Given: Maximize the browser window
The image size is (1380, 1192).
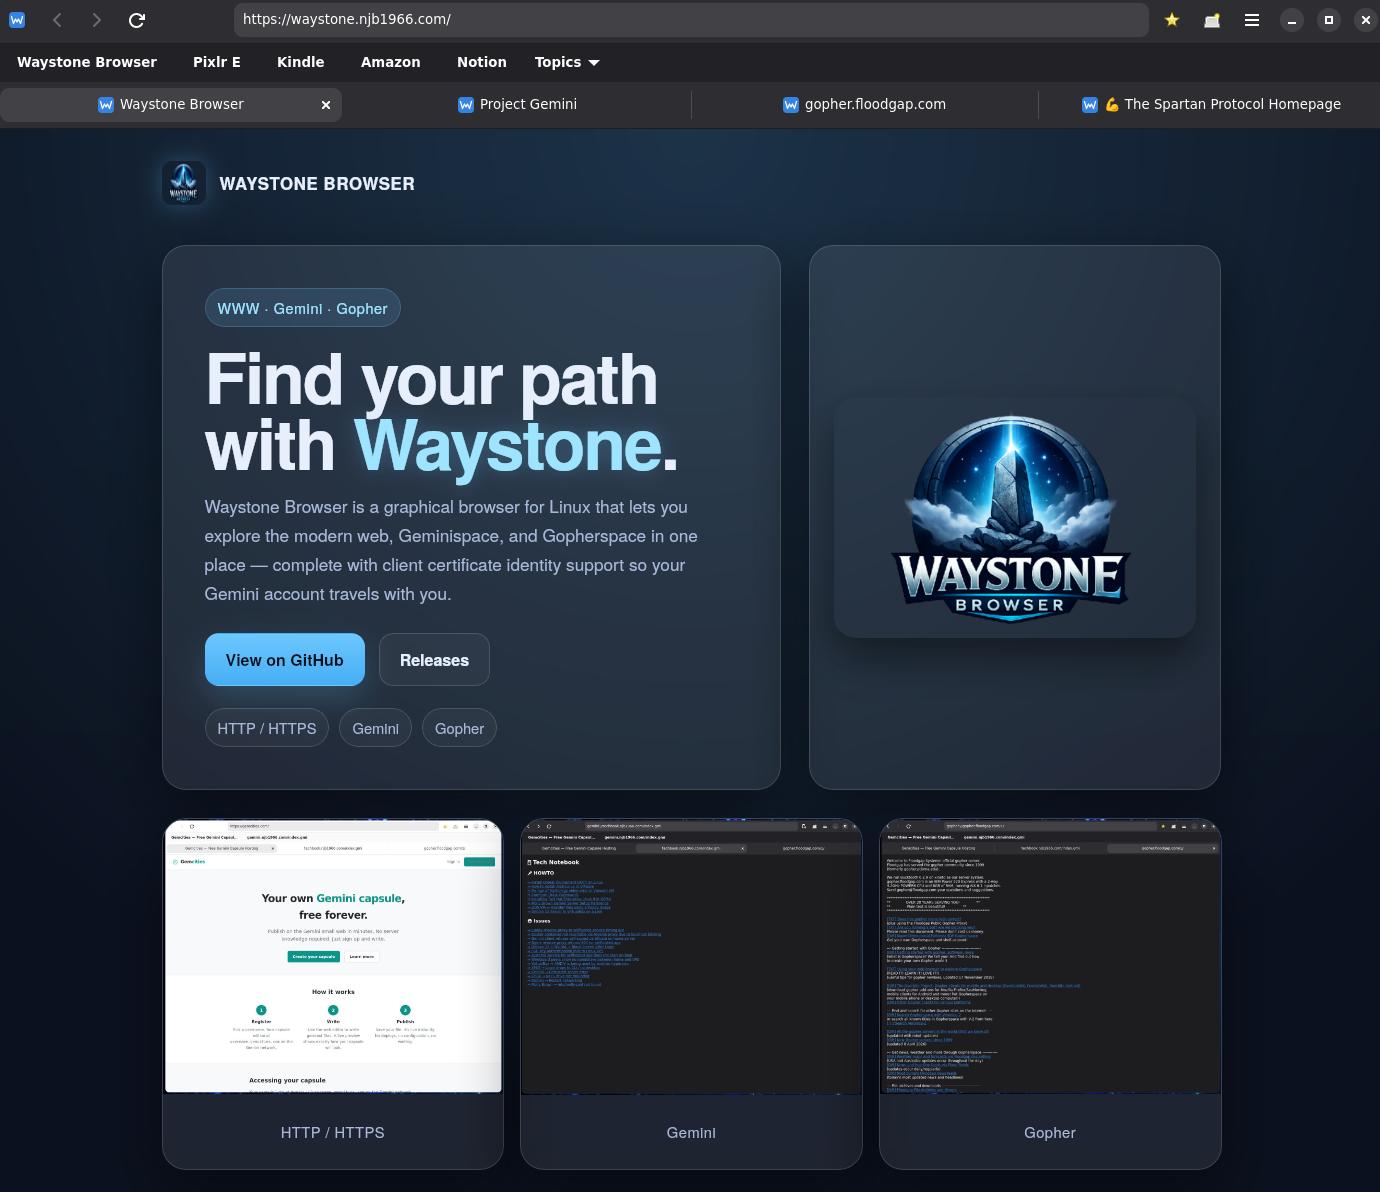Looking at the screenshot, I should pos(1329,19).
